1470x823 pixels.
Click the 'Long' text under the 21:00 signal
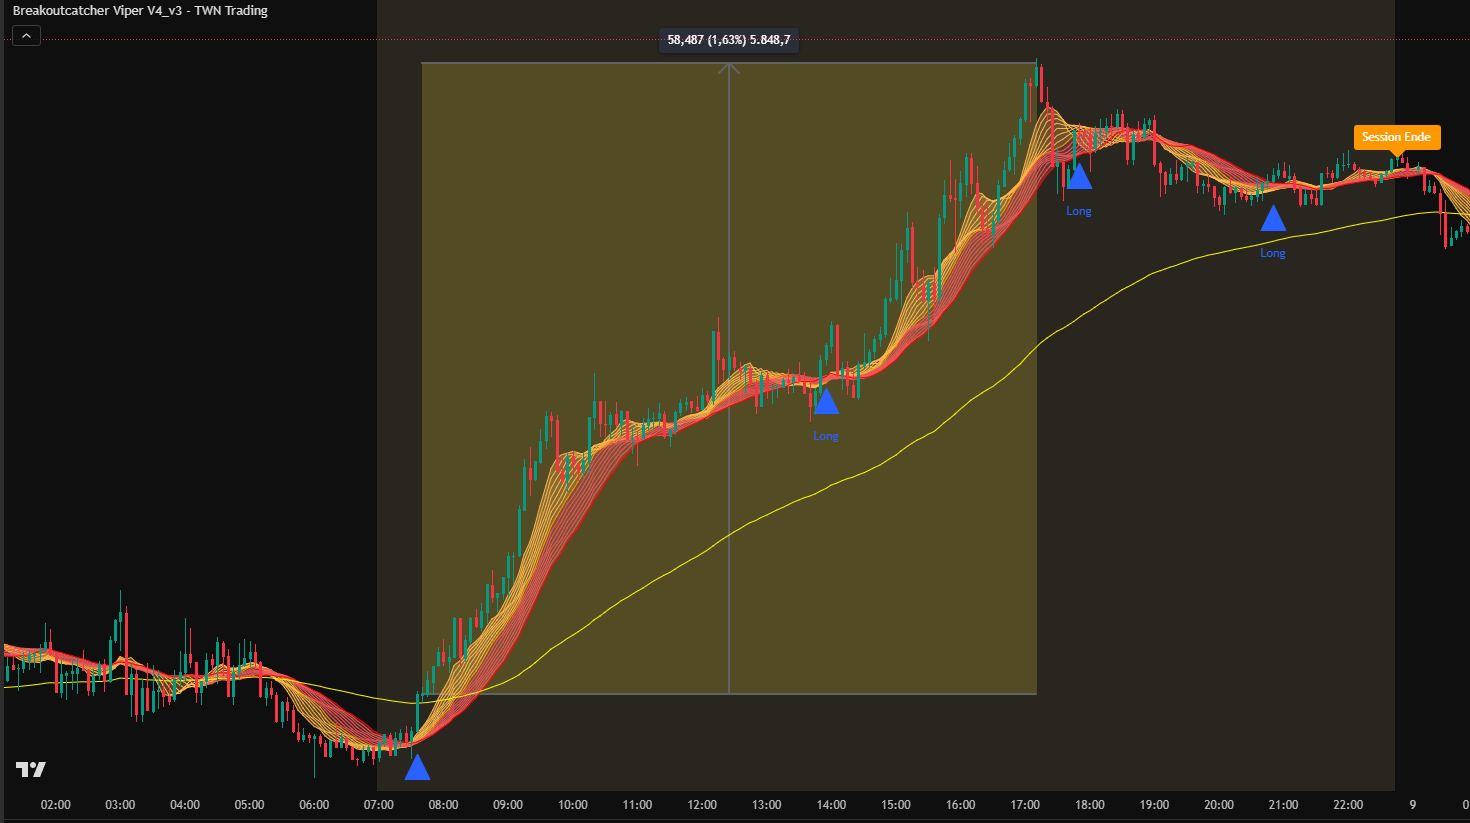coord(1272,253)
